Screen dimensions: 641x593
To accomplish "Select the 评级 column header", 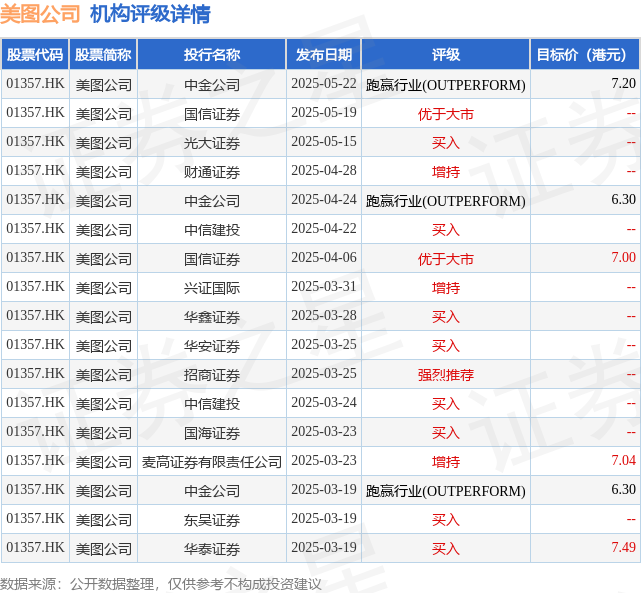I will tap(446, 54).
